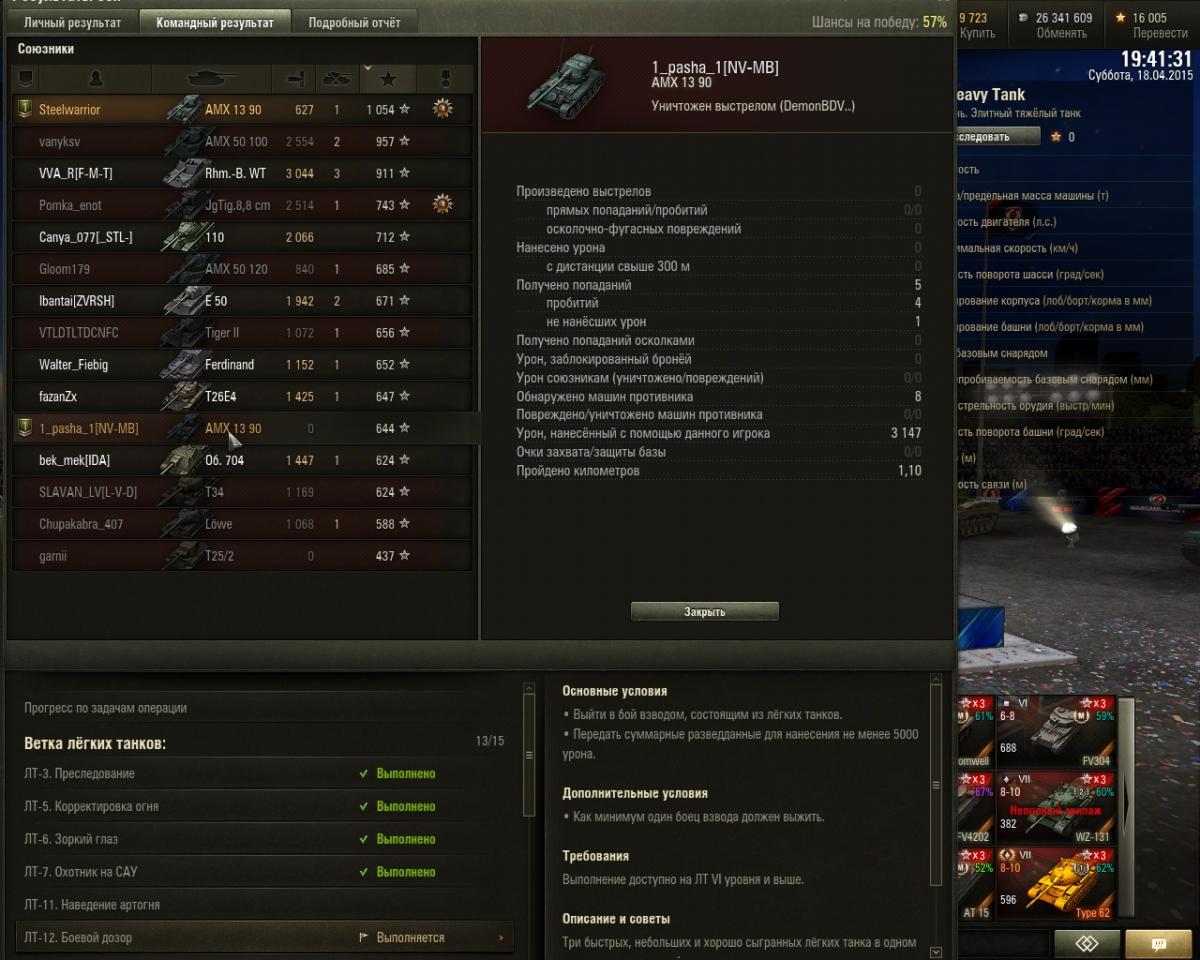The image size is (1200, 960).
Task: Select player SLAVAN_LV[L-V-D] row
Action: click(x=242, y=492)
